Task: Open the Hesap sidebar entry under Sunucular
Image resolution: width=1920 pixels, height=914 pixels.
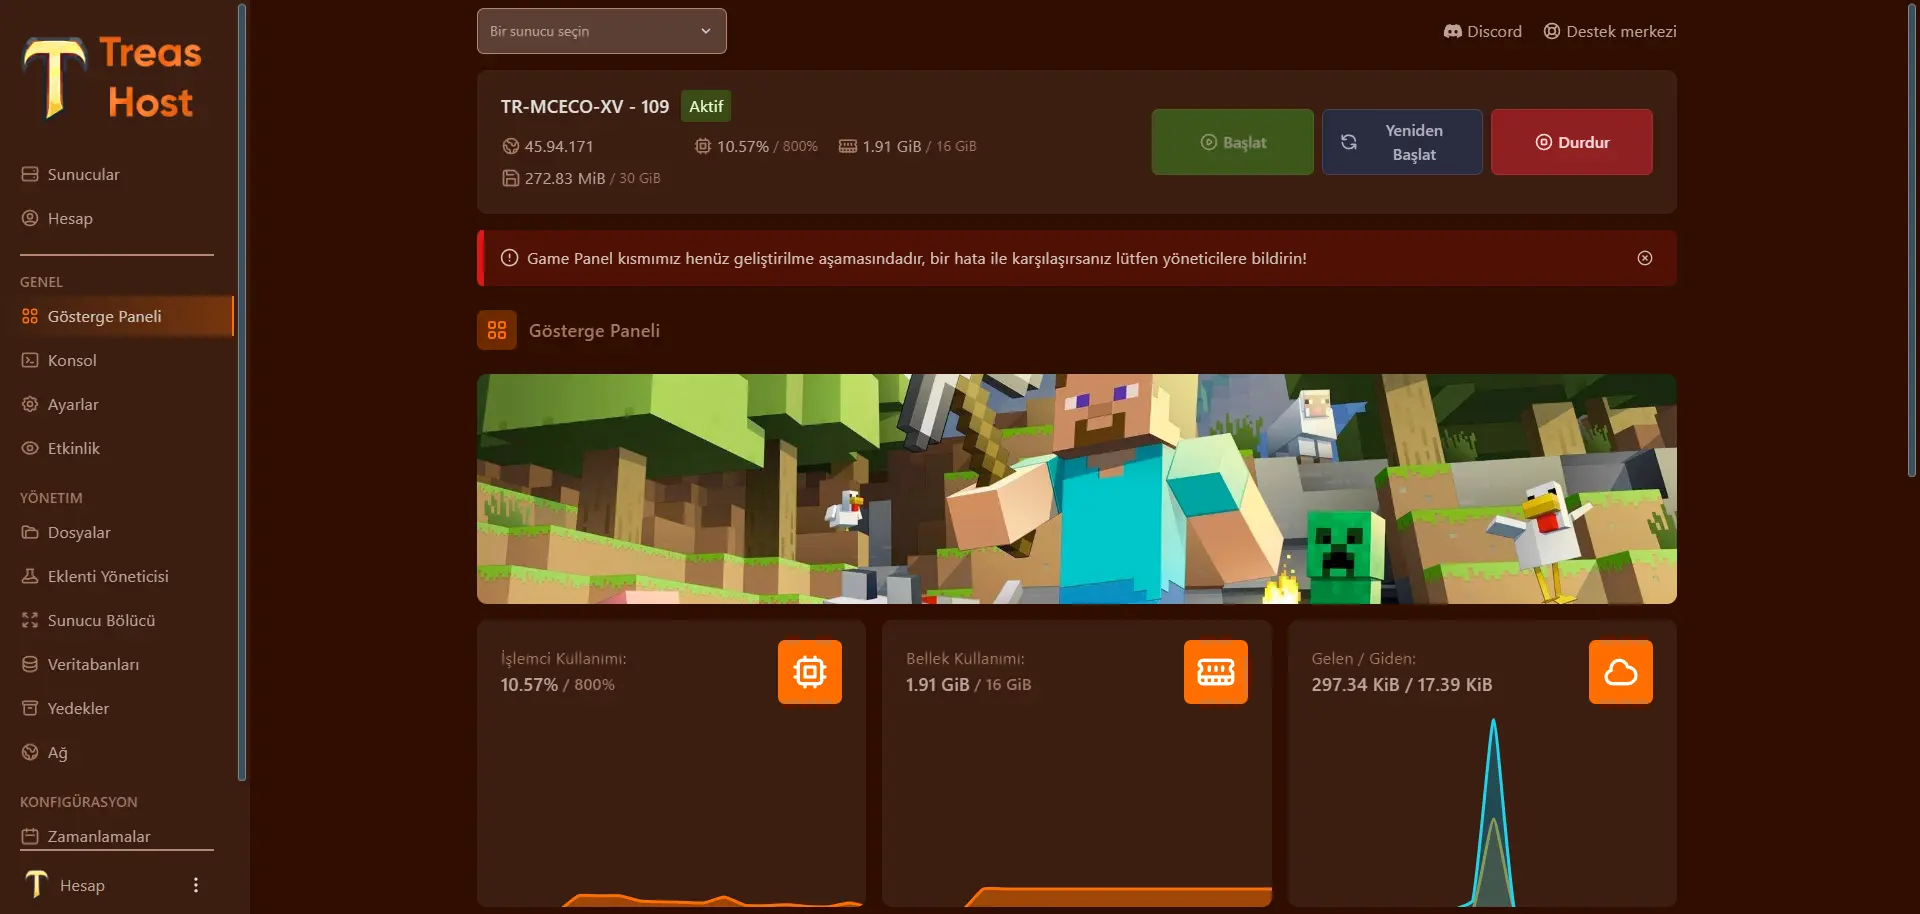Action: coord(117,218)
